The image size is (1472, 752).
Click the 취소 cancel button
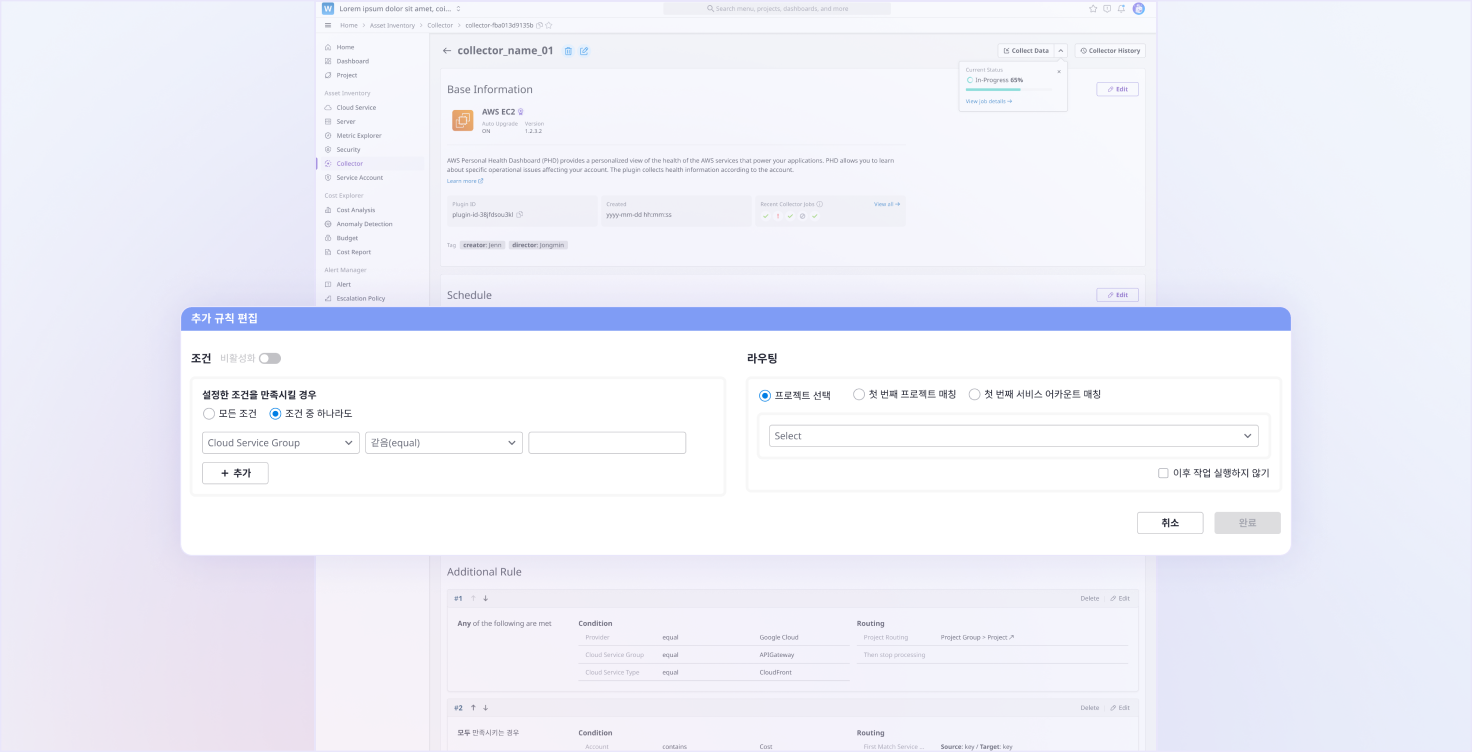[1169, 523]
